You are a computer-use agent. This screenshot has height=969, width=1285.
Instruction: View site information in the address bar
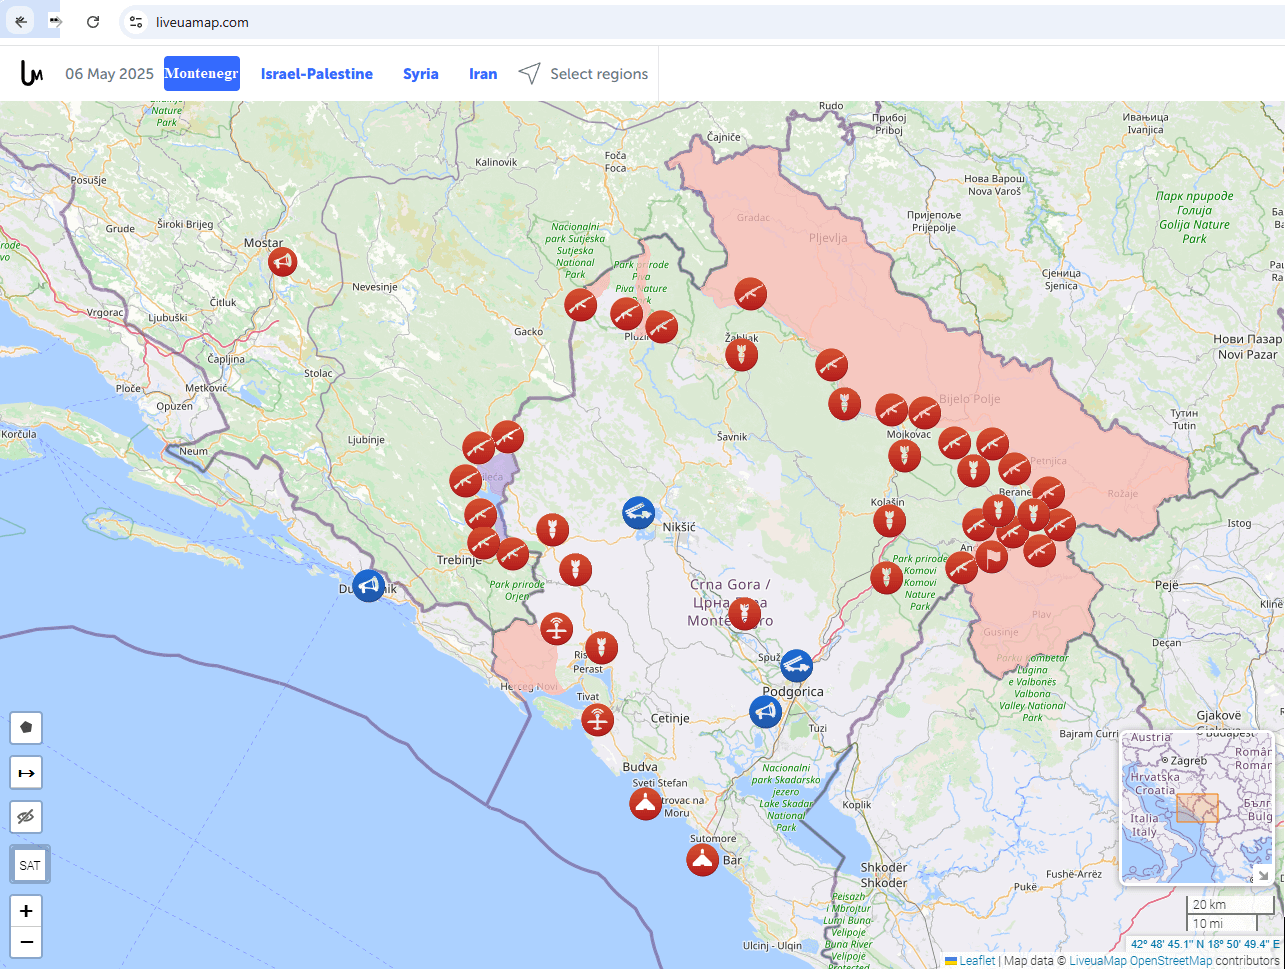[137, 22]
